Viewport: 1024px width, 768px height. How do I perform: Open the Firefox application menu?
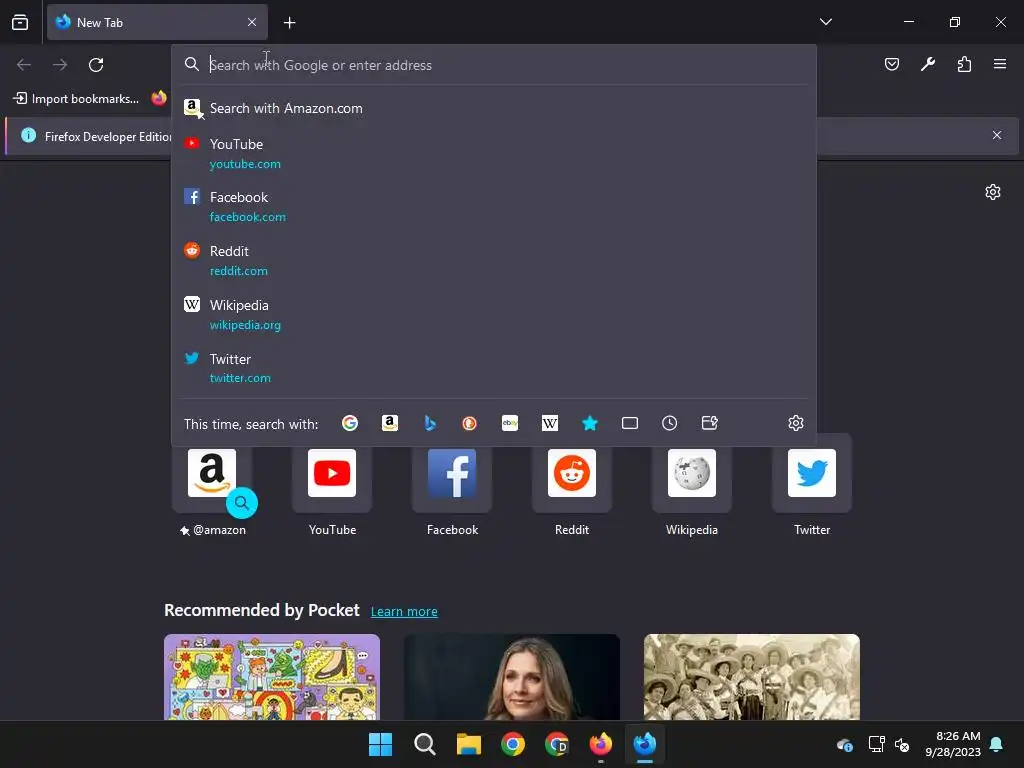[1000, 64]
